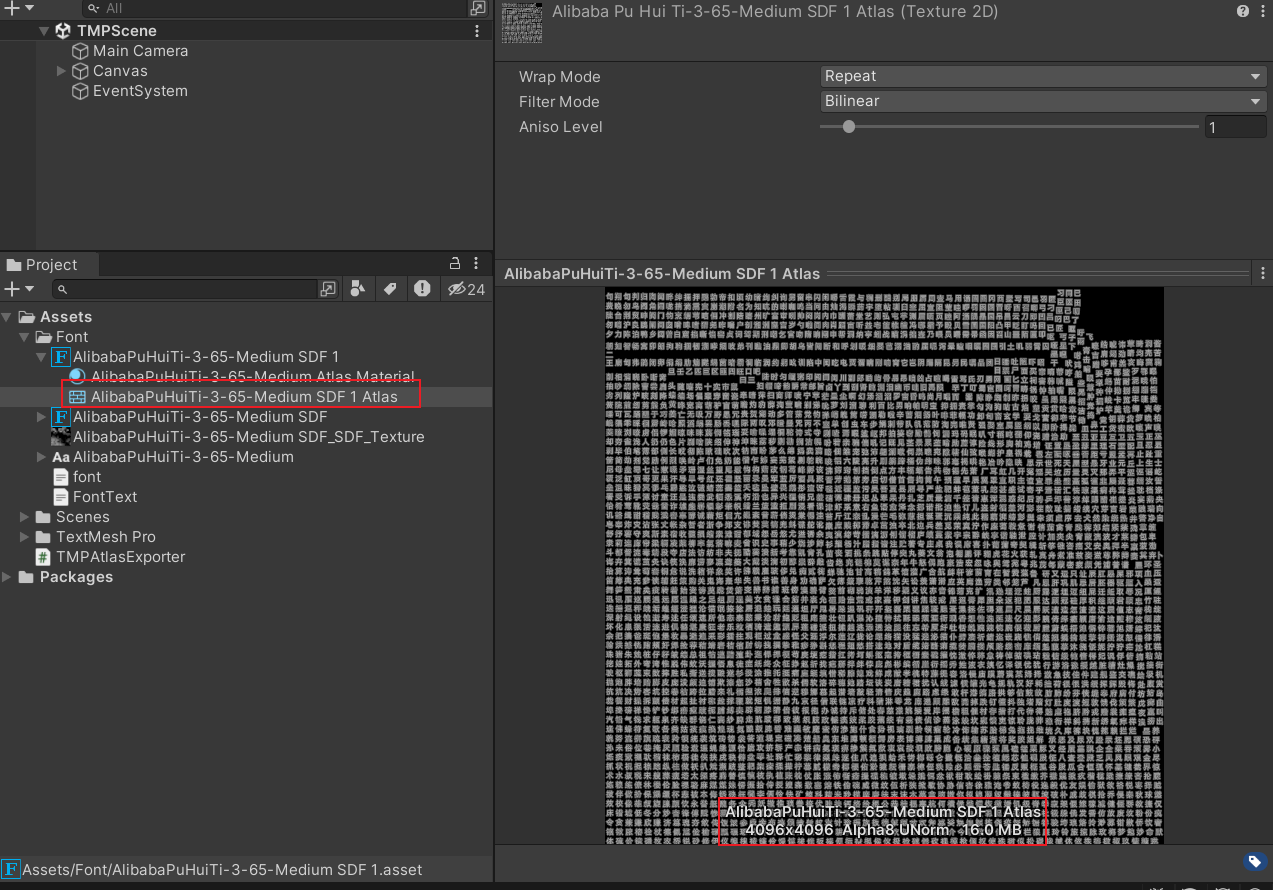Click the Aniso Level value field

point(1235,127)
